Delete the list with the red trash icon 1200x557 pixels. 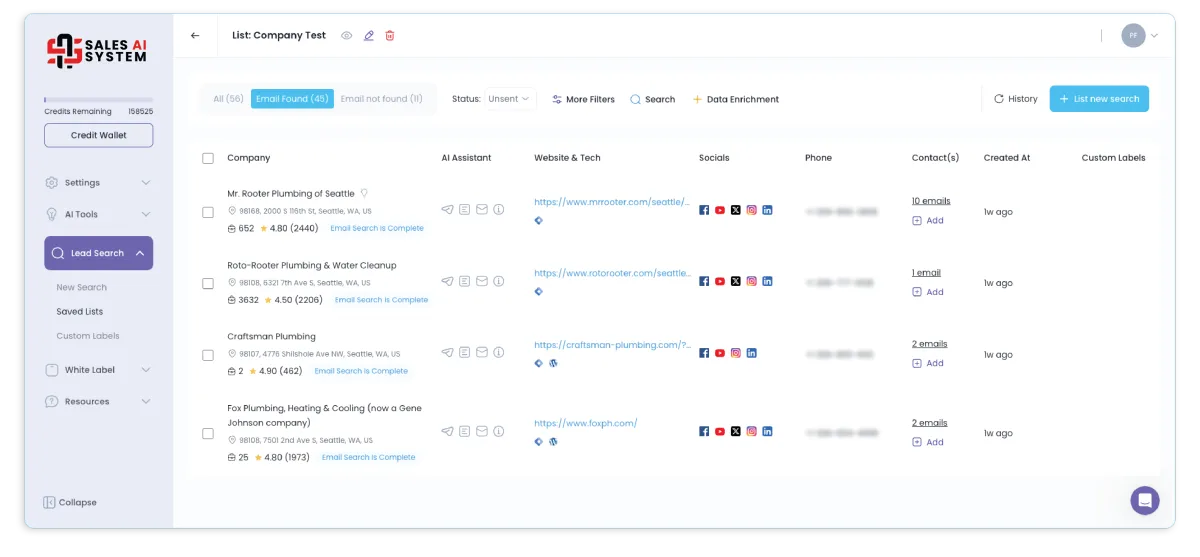tap(390, 35)
